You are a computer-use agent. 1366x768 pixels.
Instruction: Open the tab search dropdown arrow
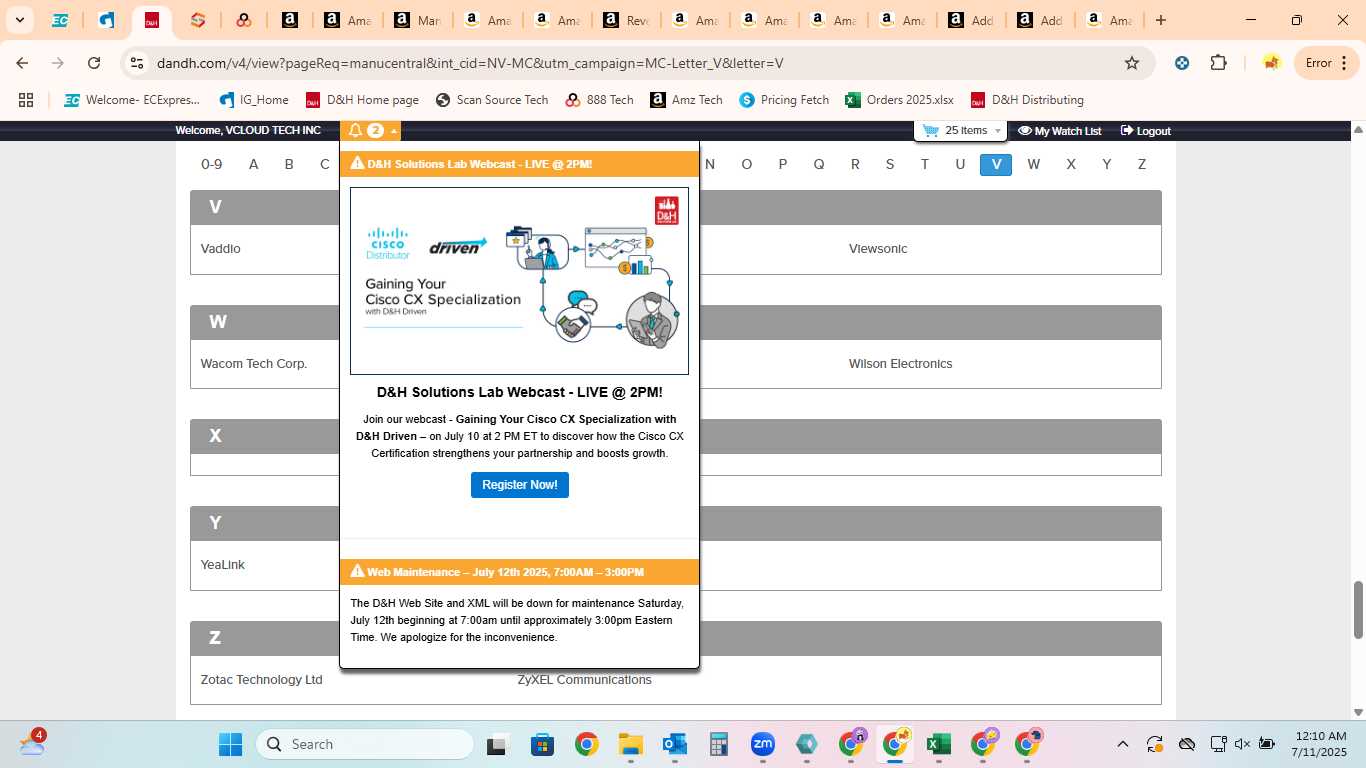click(20, 20)
